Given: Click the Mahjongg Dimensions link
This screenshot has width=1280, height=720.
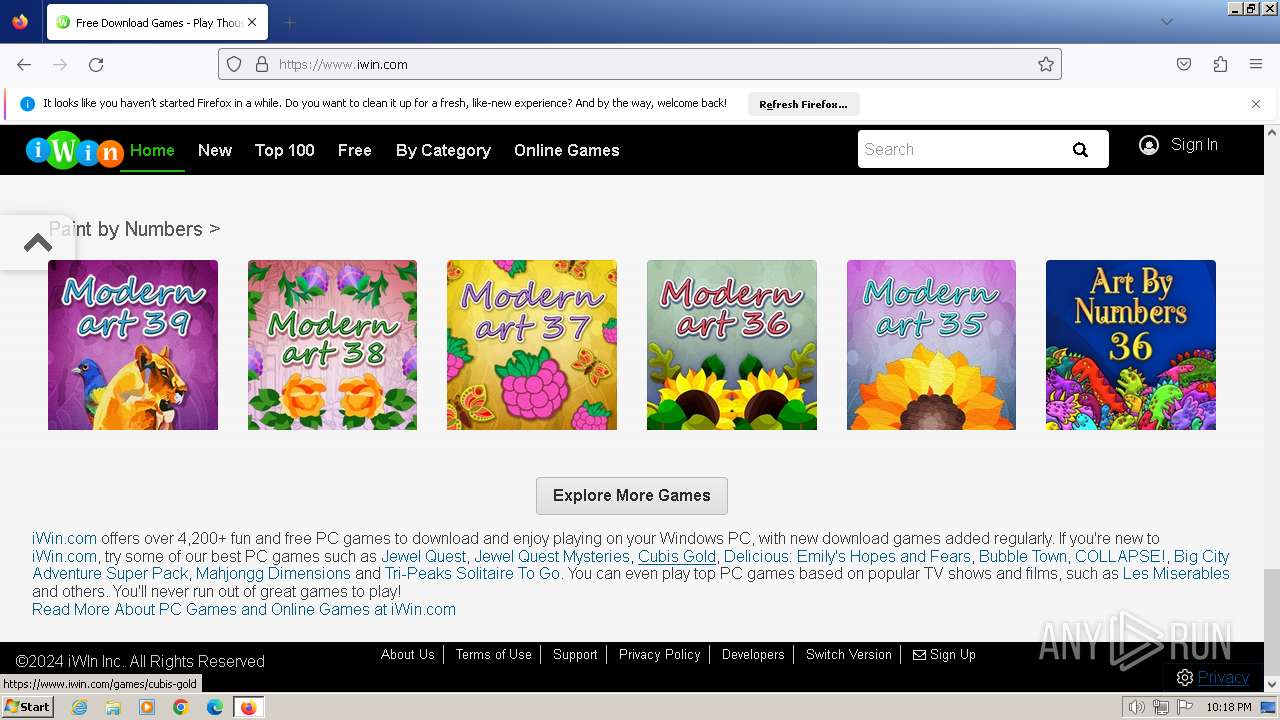Looking at the screenshot, I should (x=273, y=574).
